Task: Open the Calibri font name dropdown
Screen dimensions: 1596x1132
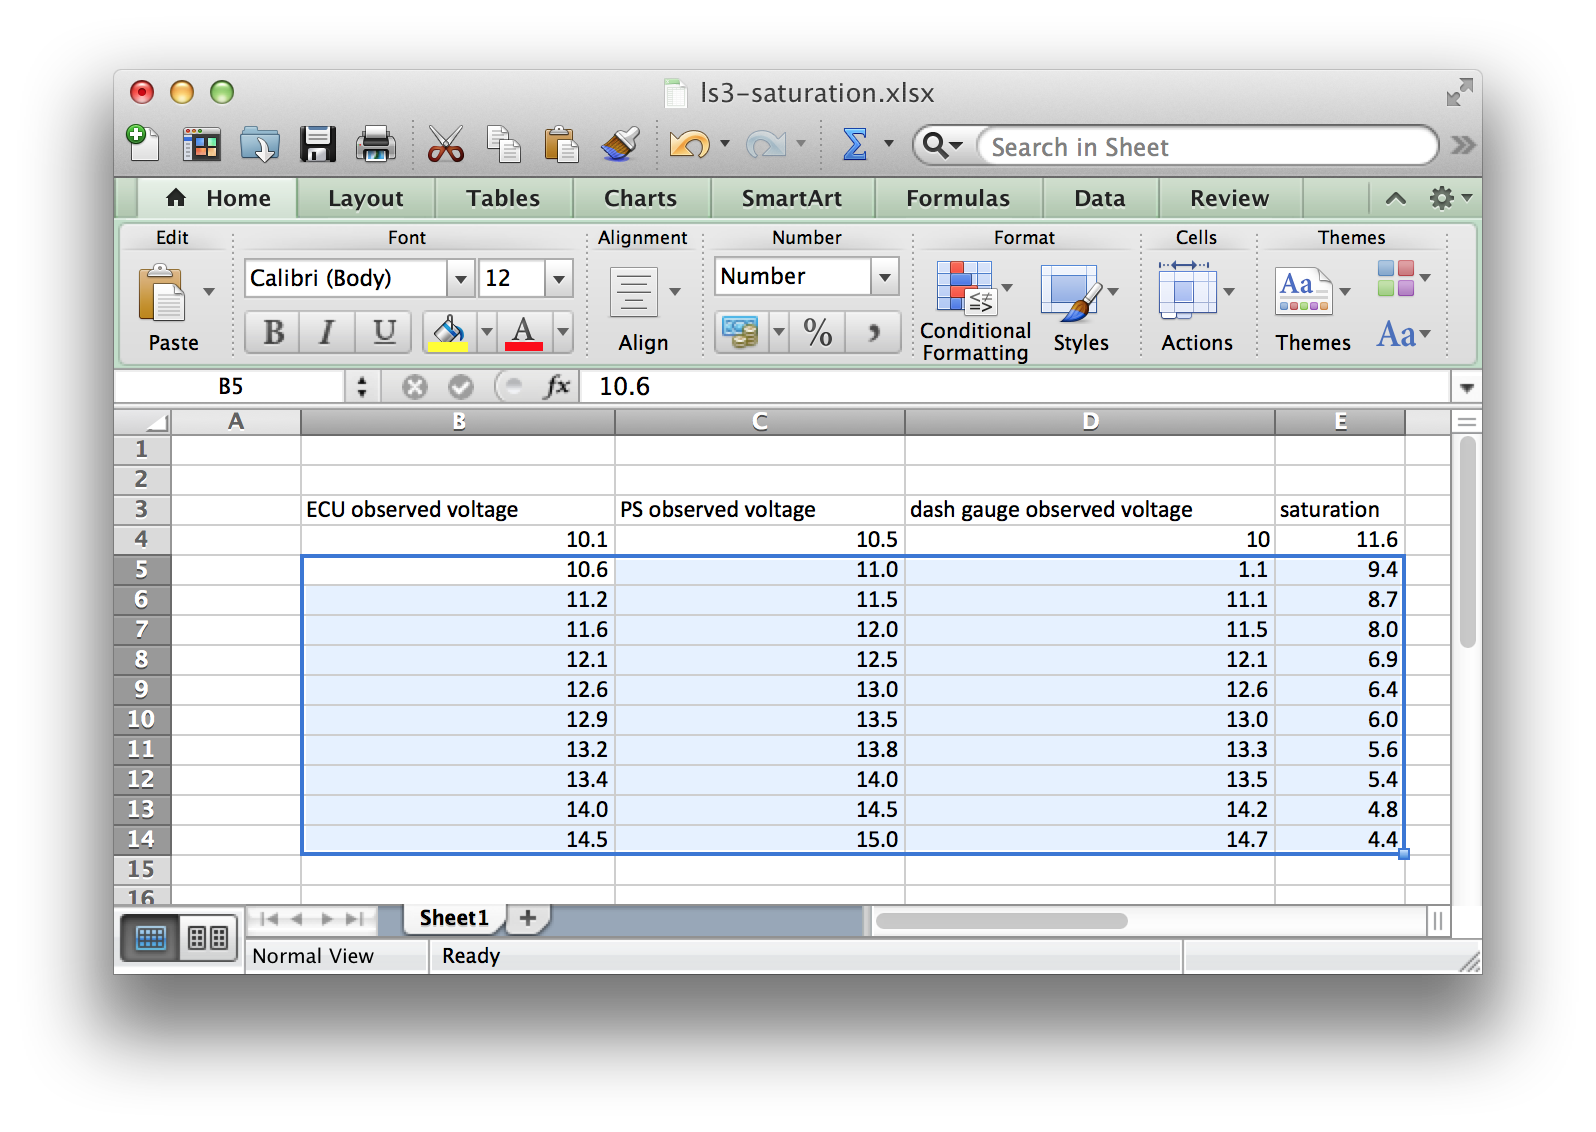Action: tap(460, 279)
